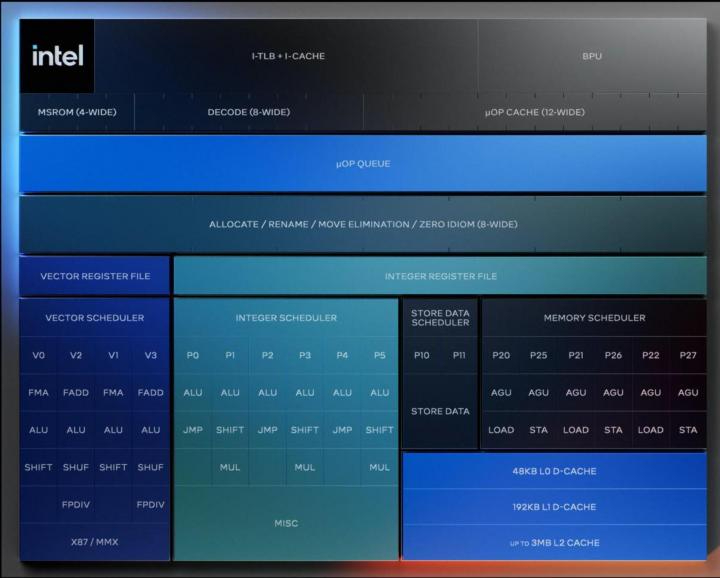720x578 pixels.
Task: Select the 192KB L1 D-CACHE block
Action: [554, 507]
